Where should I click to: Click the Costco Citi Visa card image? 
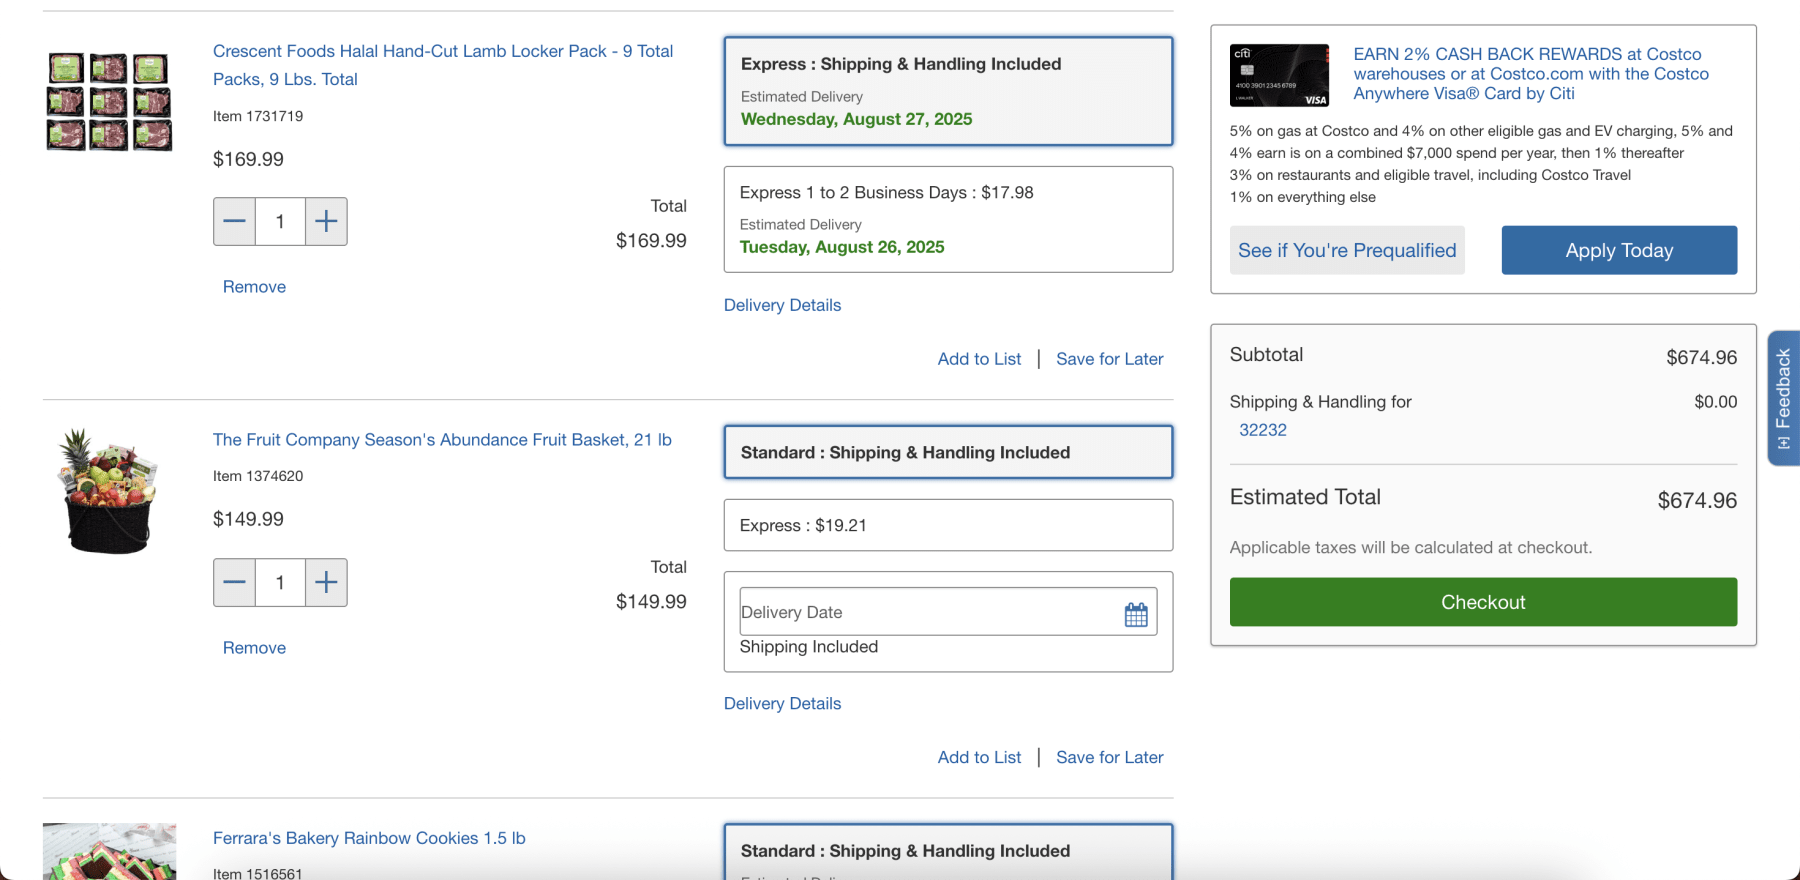1279,75
